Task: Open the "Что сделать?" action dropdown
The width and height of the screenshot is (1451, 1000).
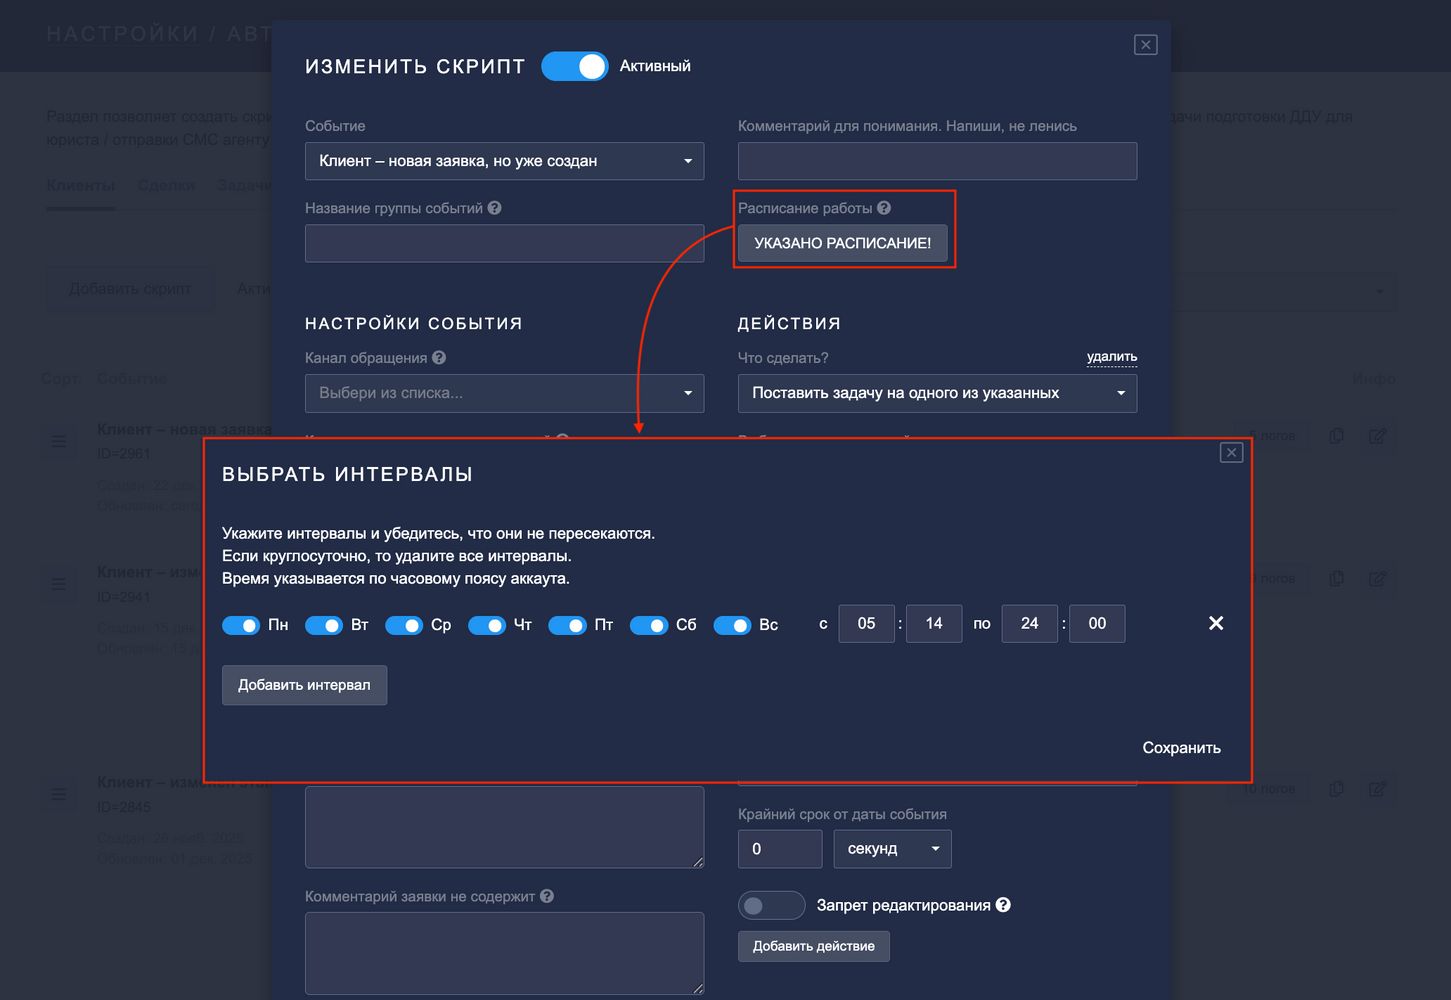Action: point(937,393)
